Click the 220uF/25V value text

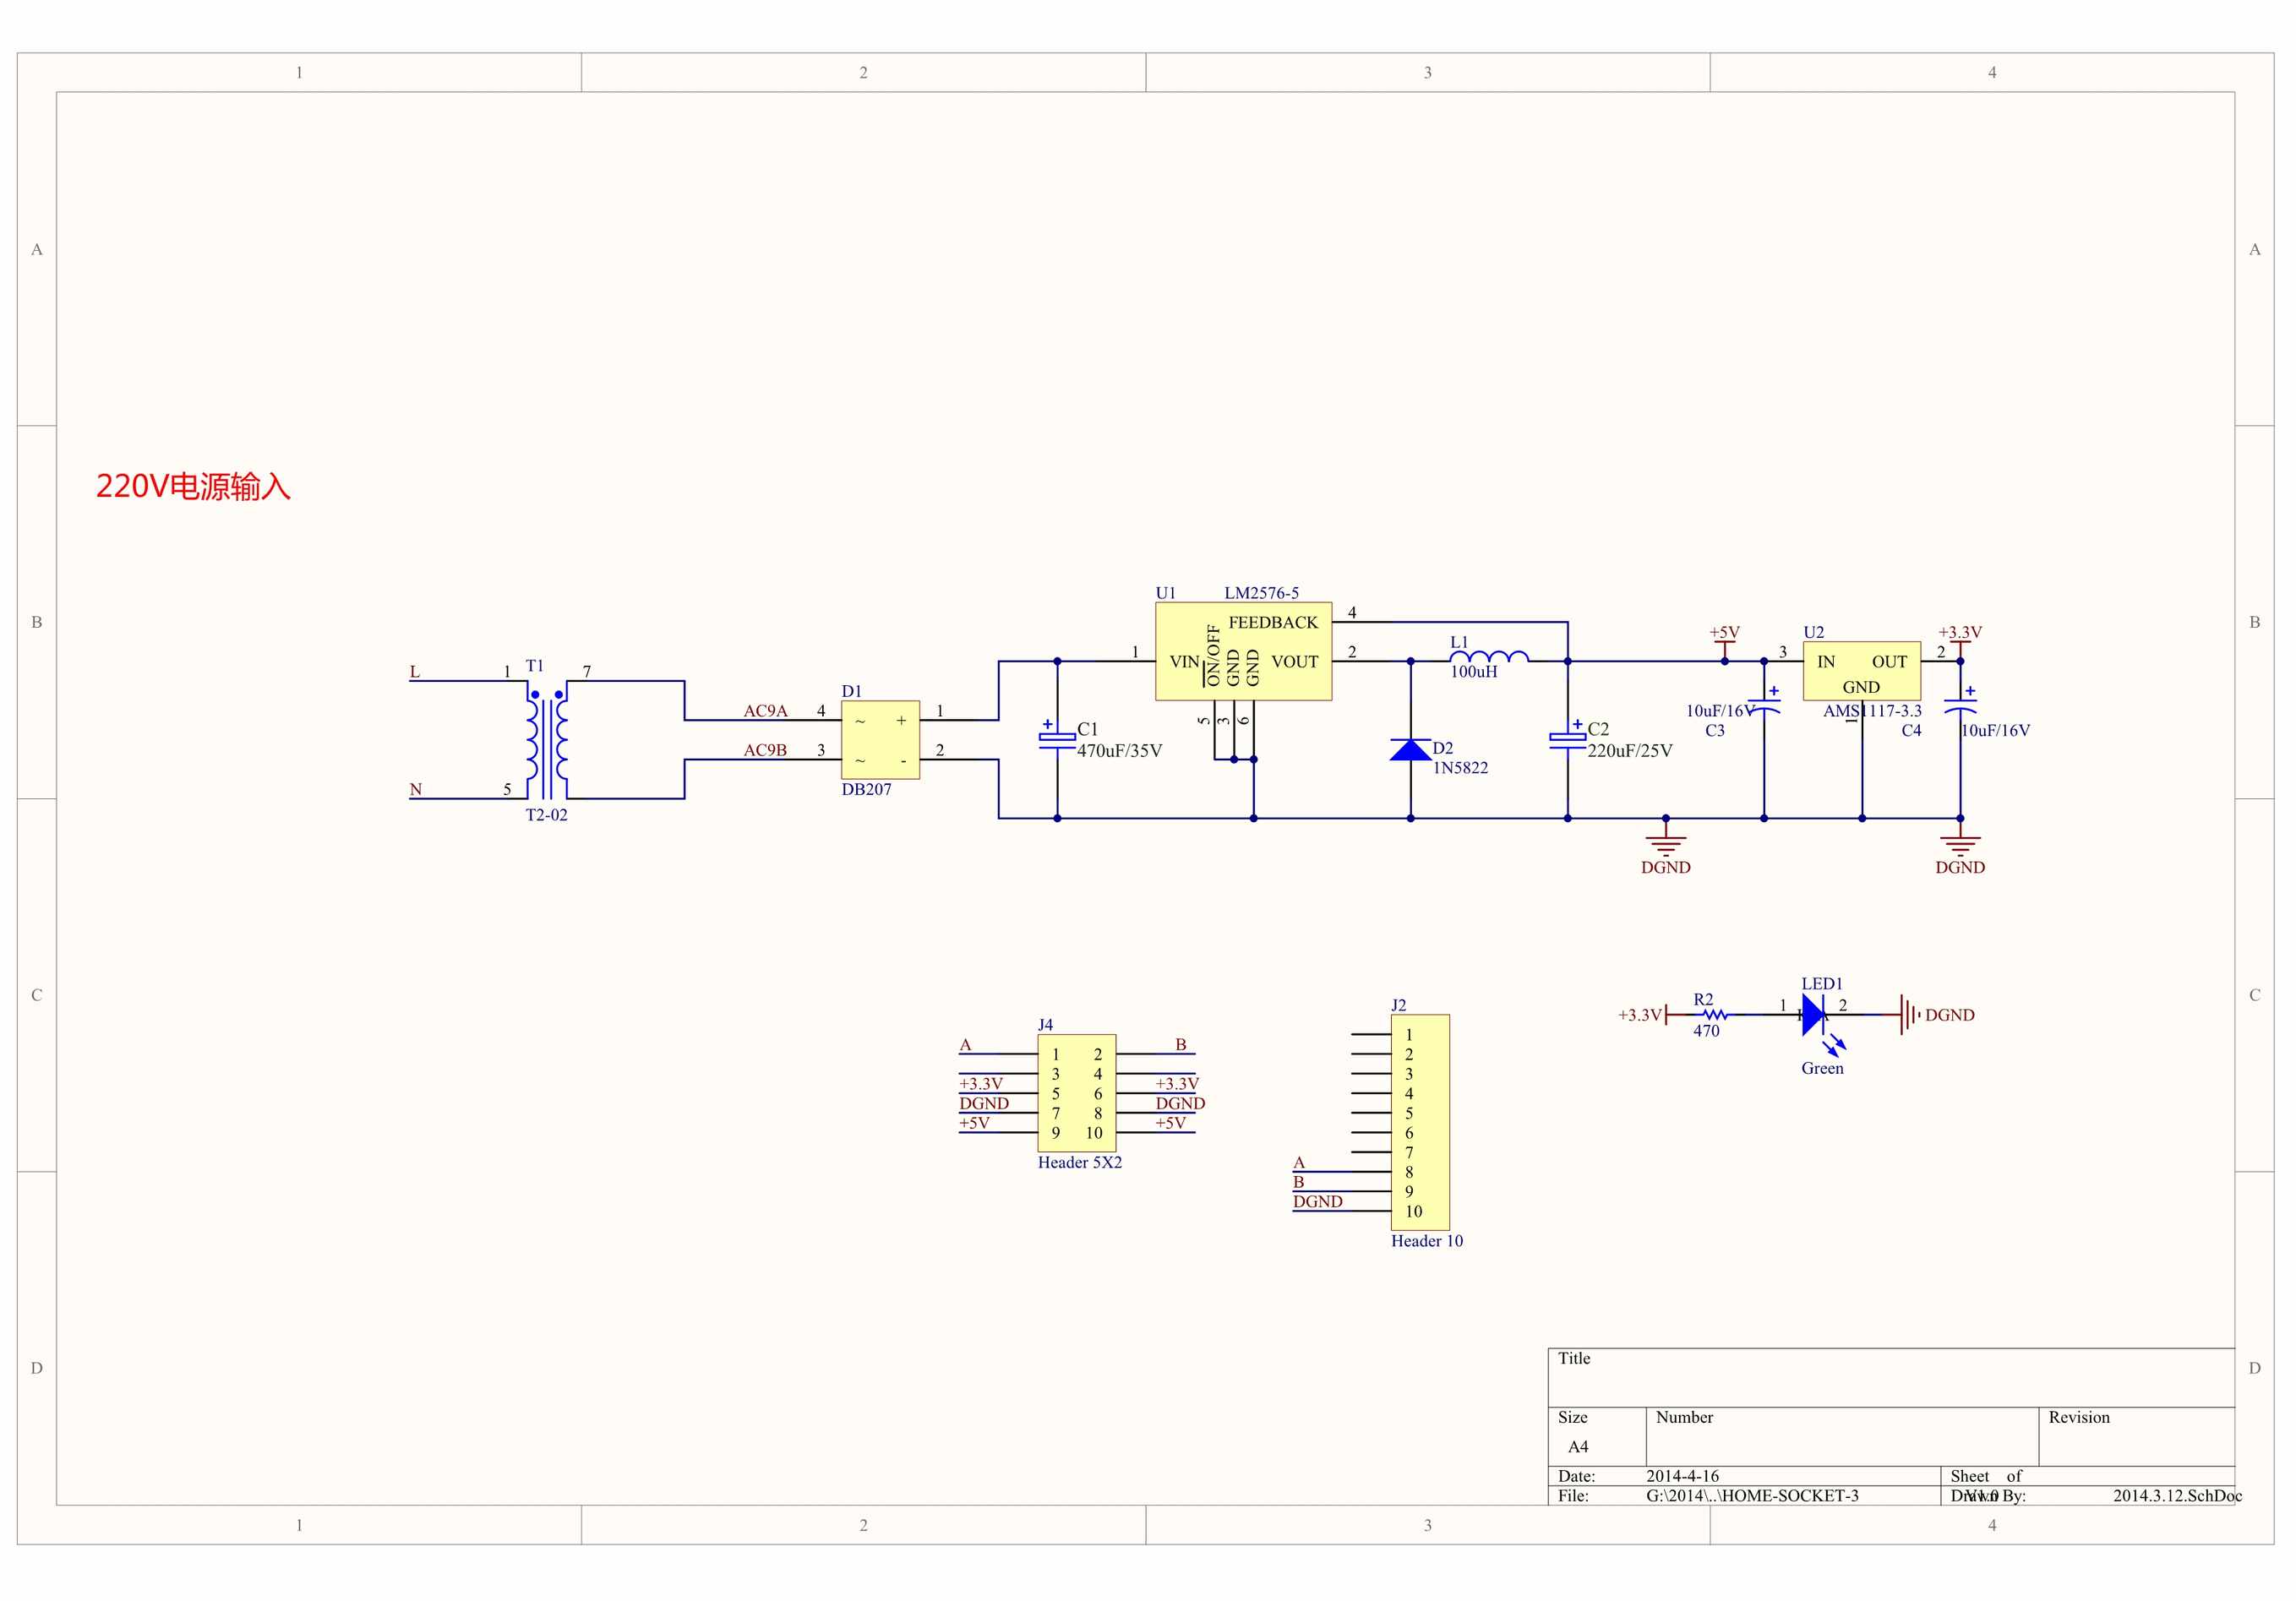click(1629, 751)
